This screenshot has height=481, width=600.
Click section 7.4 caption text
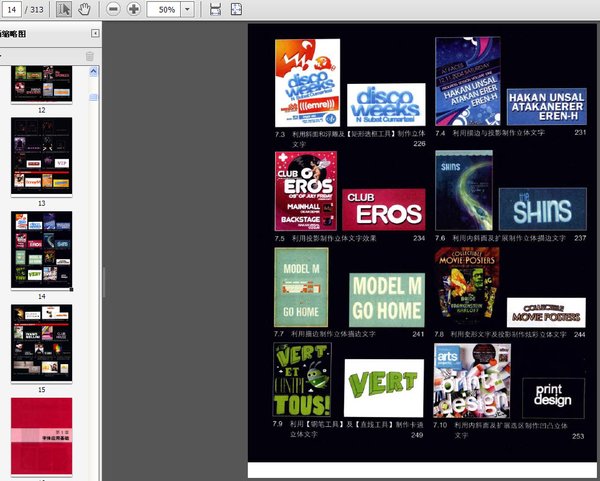499,133
